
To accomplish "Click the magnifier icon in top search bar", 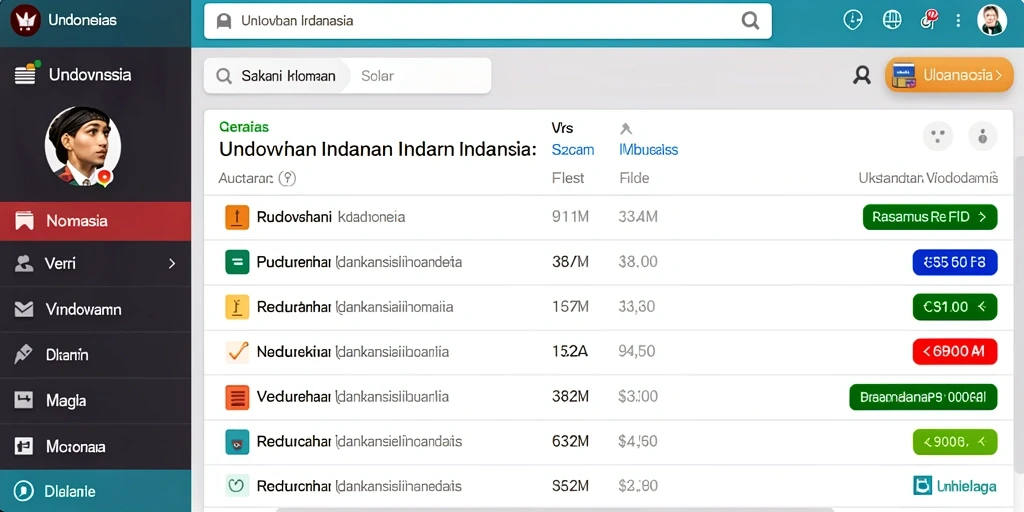I will coord(750,21).
